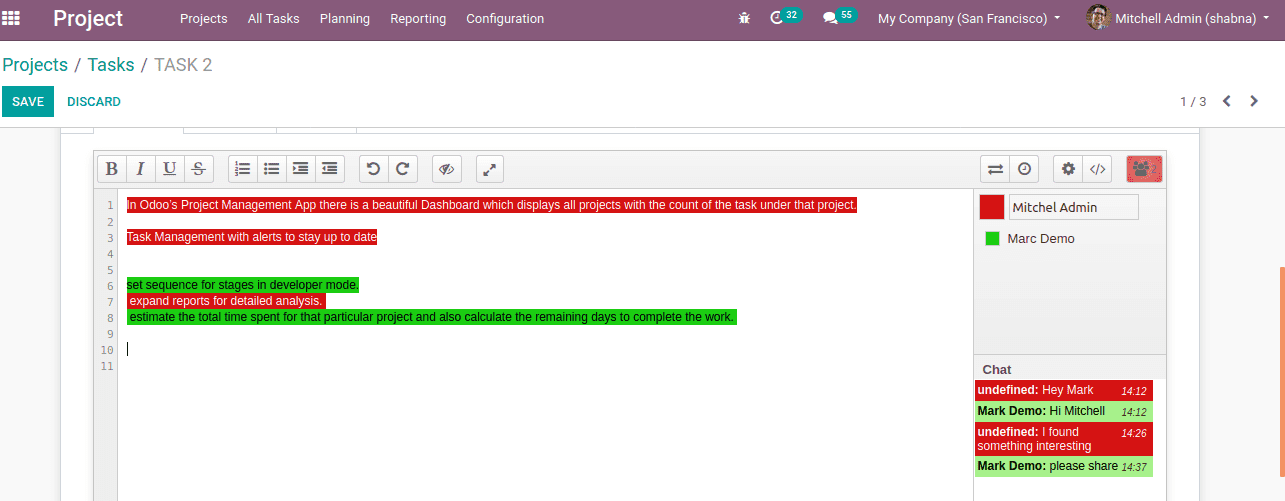Click the 'please share' chat message

point(1064,466)
